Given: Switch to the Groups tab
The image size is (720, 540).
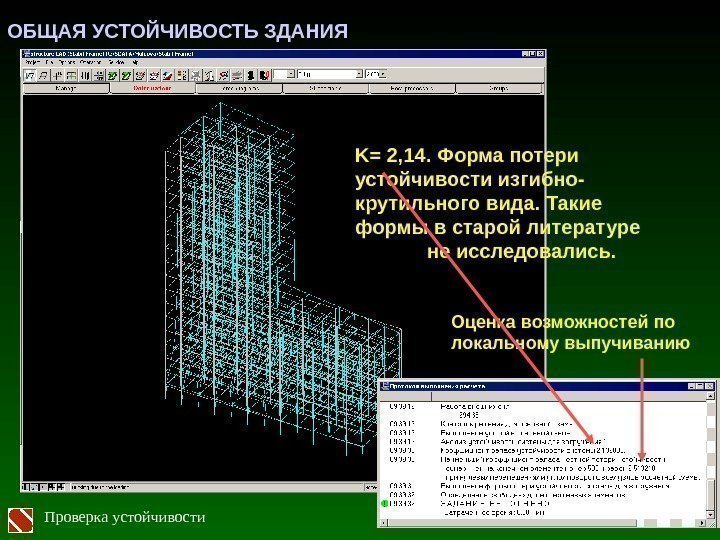Looking at the screenshot, I should pyautogui.click(x=500, y=88).
